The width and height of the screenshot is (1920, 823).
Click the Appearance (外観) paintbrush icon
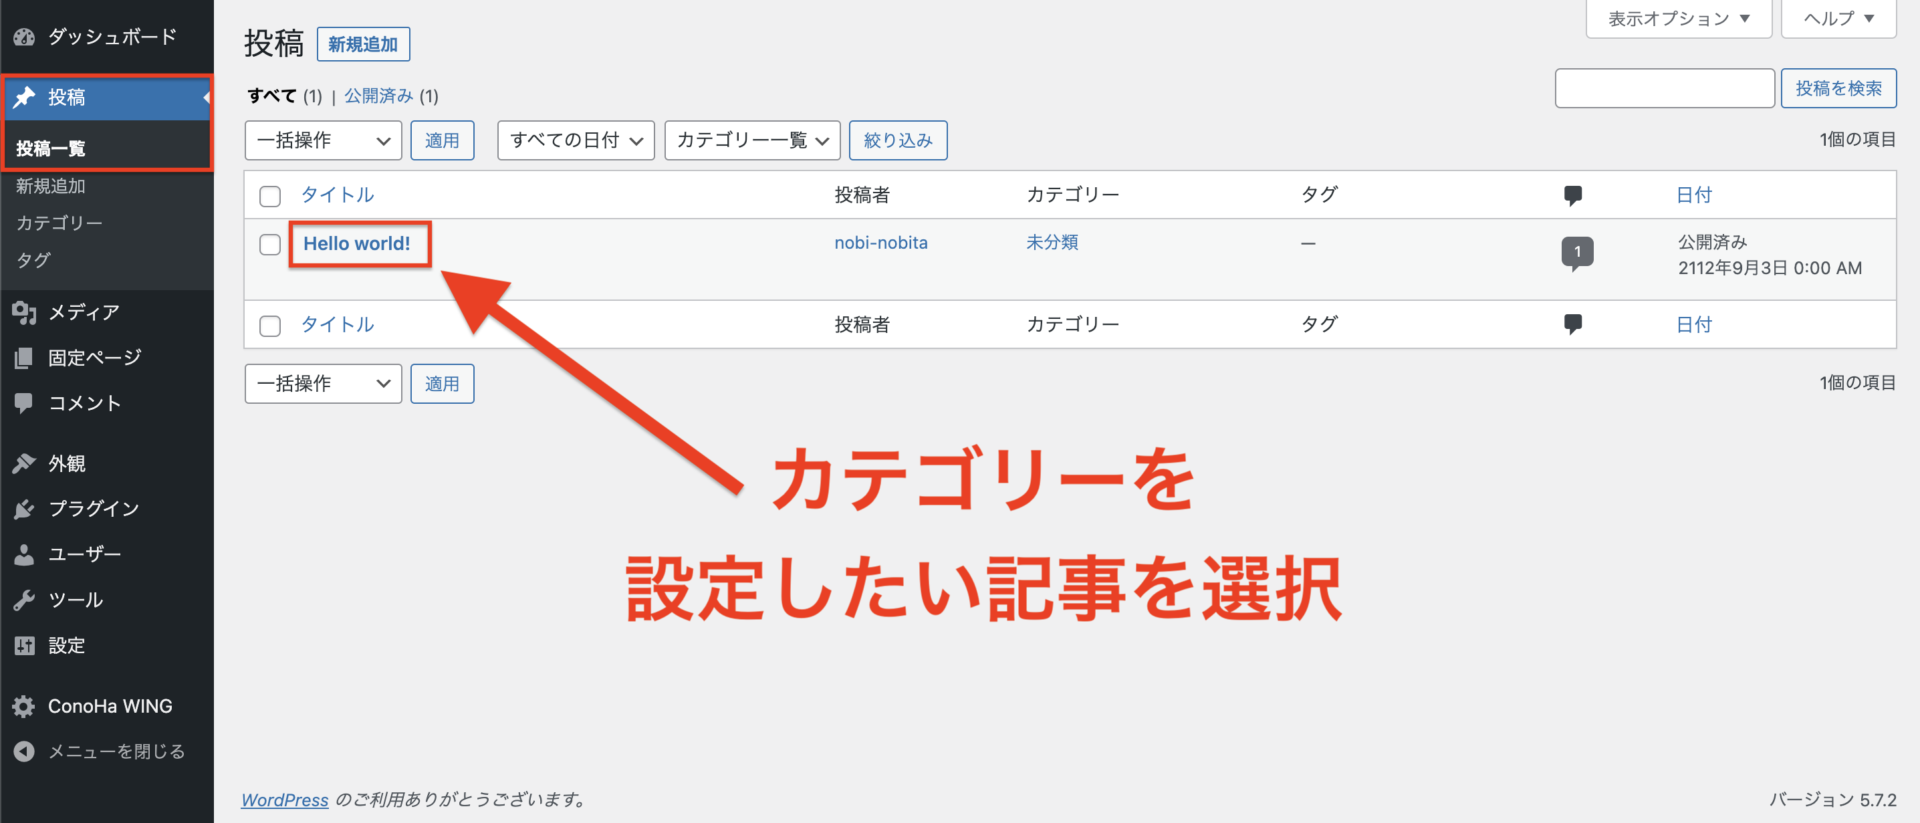[24, 464]
